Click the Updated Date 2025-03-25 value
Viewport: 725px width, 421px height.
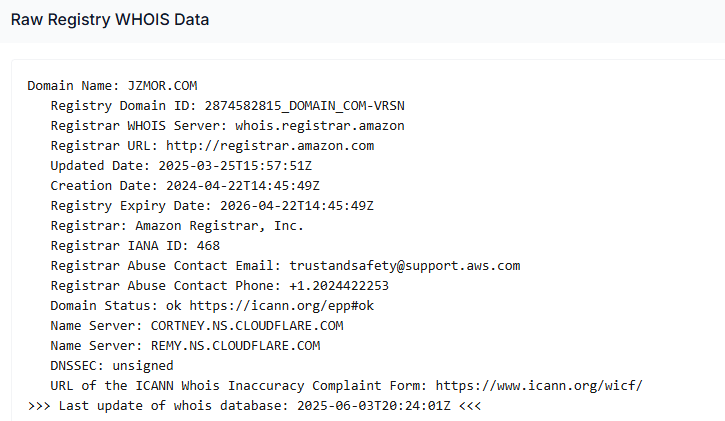235,166
